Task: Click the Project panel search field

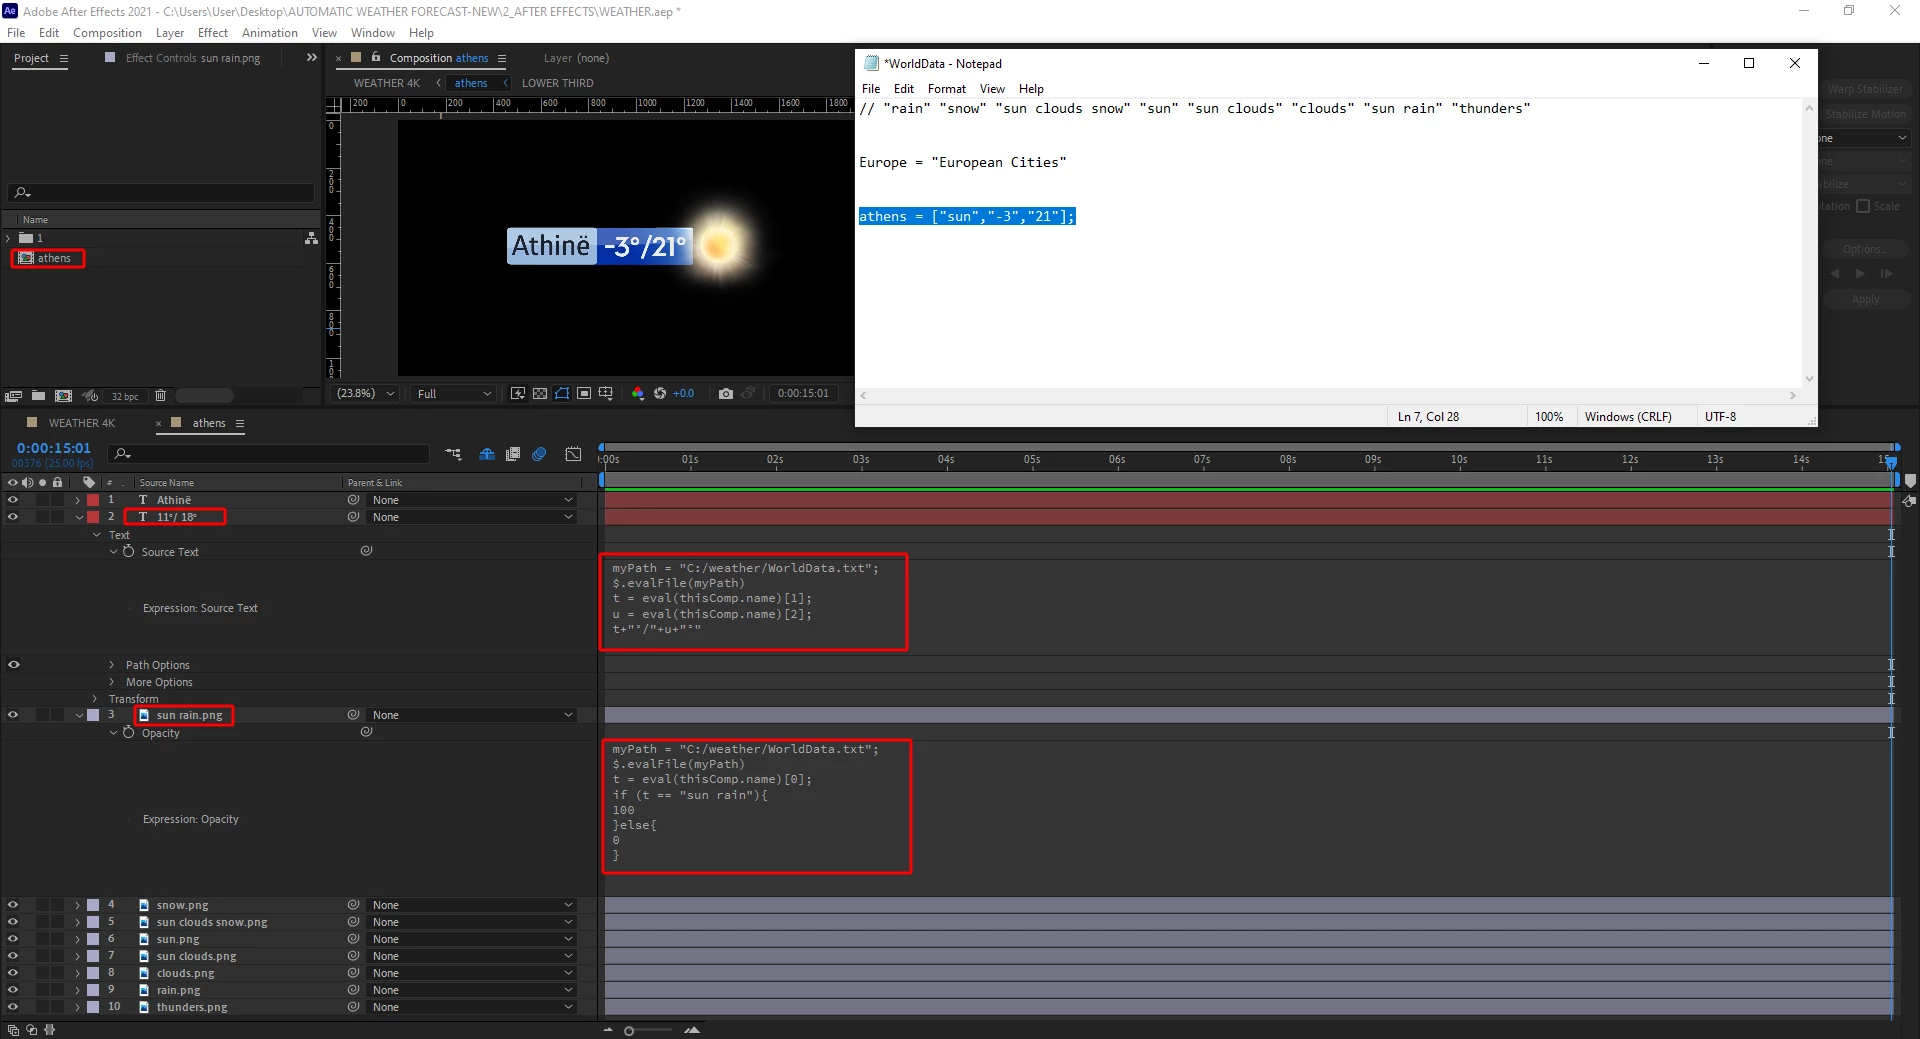Action: click(161, 192)
